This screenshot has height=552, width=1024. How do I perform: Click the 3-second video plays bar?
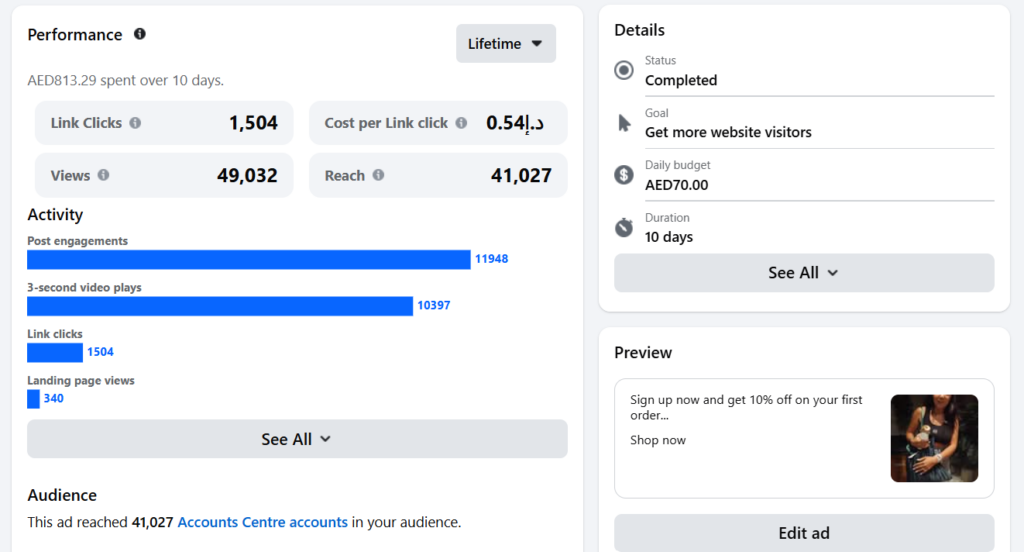pos(219,305)
